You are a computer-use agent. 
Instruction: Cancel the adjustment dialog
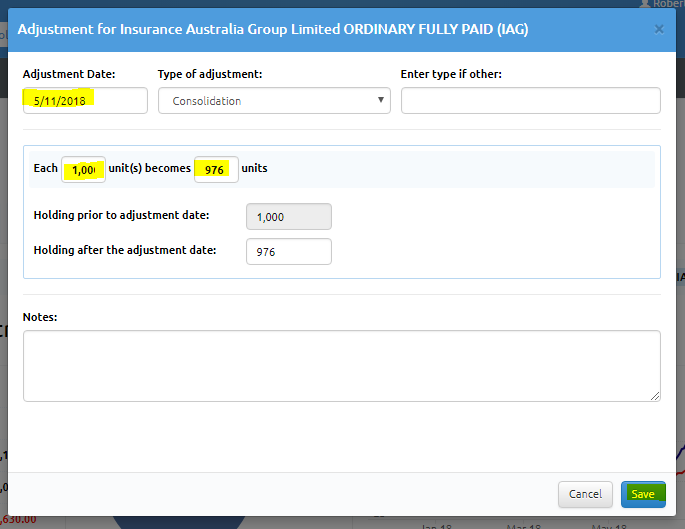pos(585,494)
